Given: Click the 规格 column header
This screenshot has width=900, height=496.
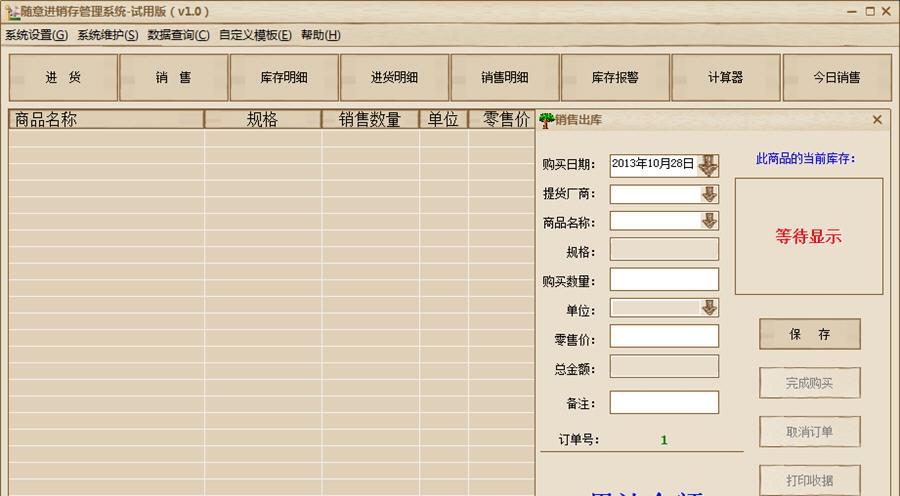Looking at the screenshot, I should pyautogui.click(x=263, y=119).
